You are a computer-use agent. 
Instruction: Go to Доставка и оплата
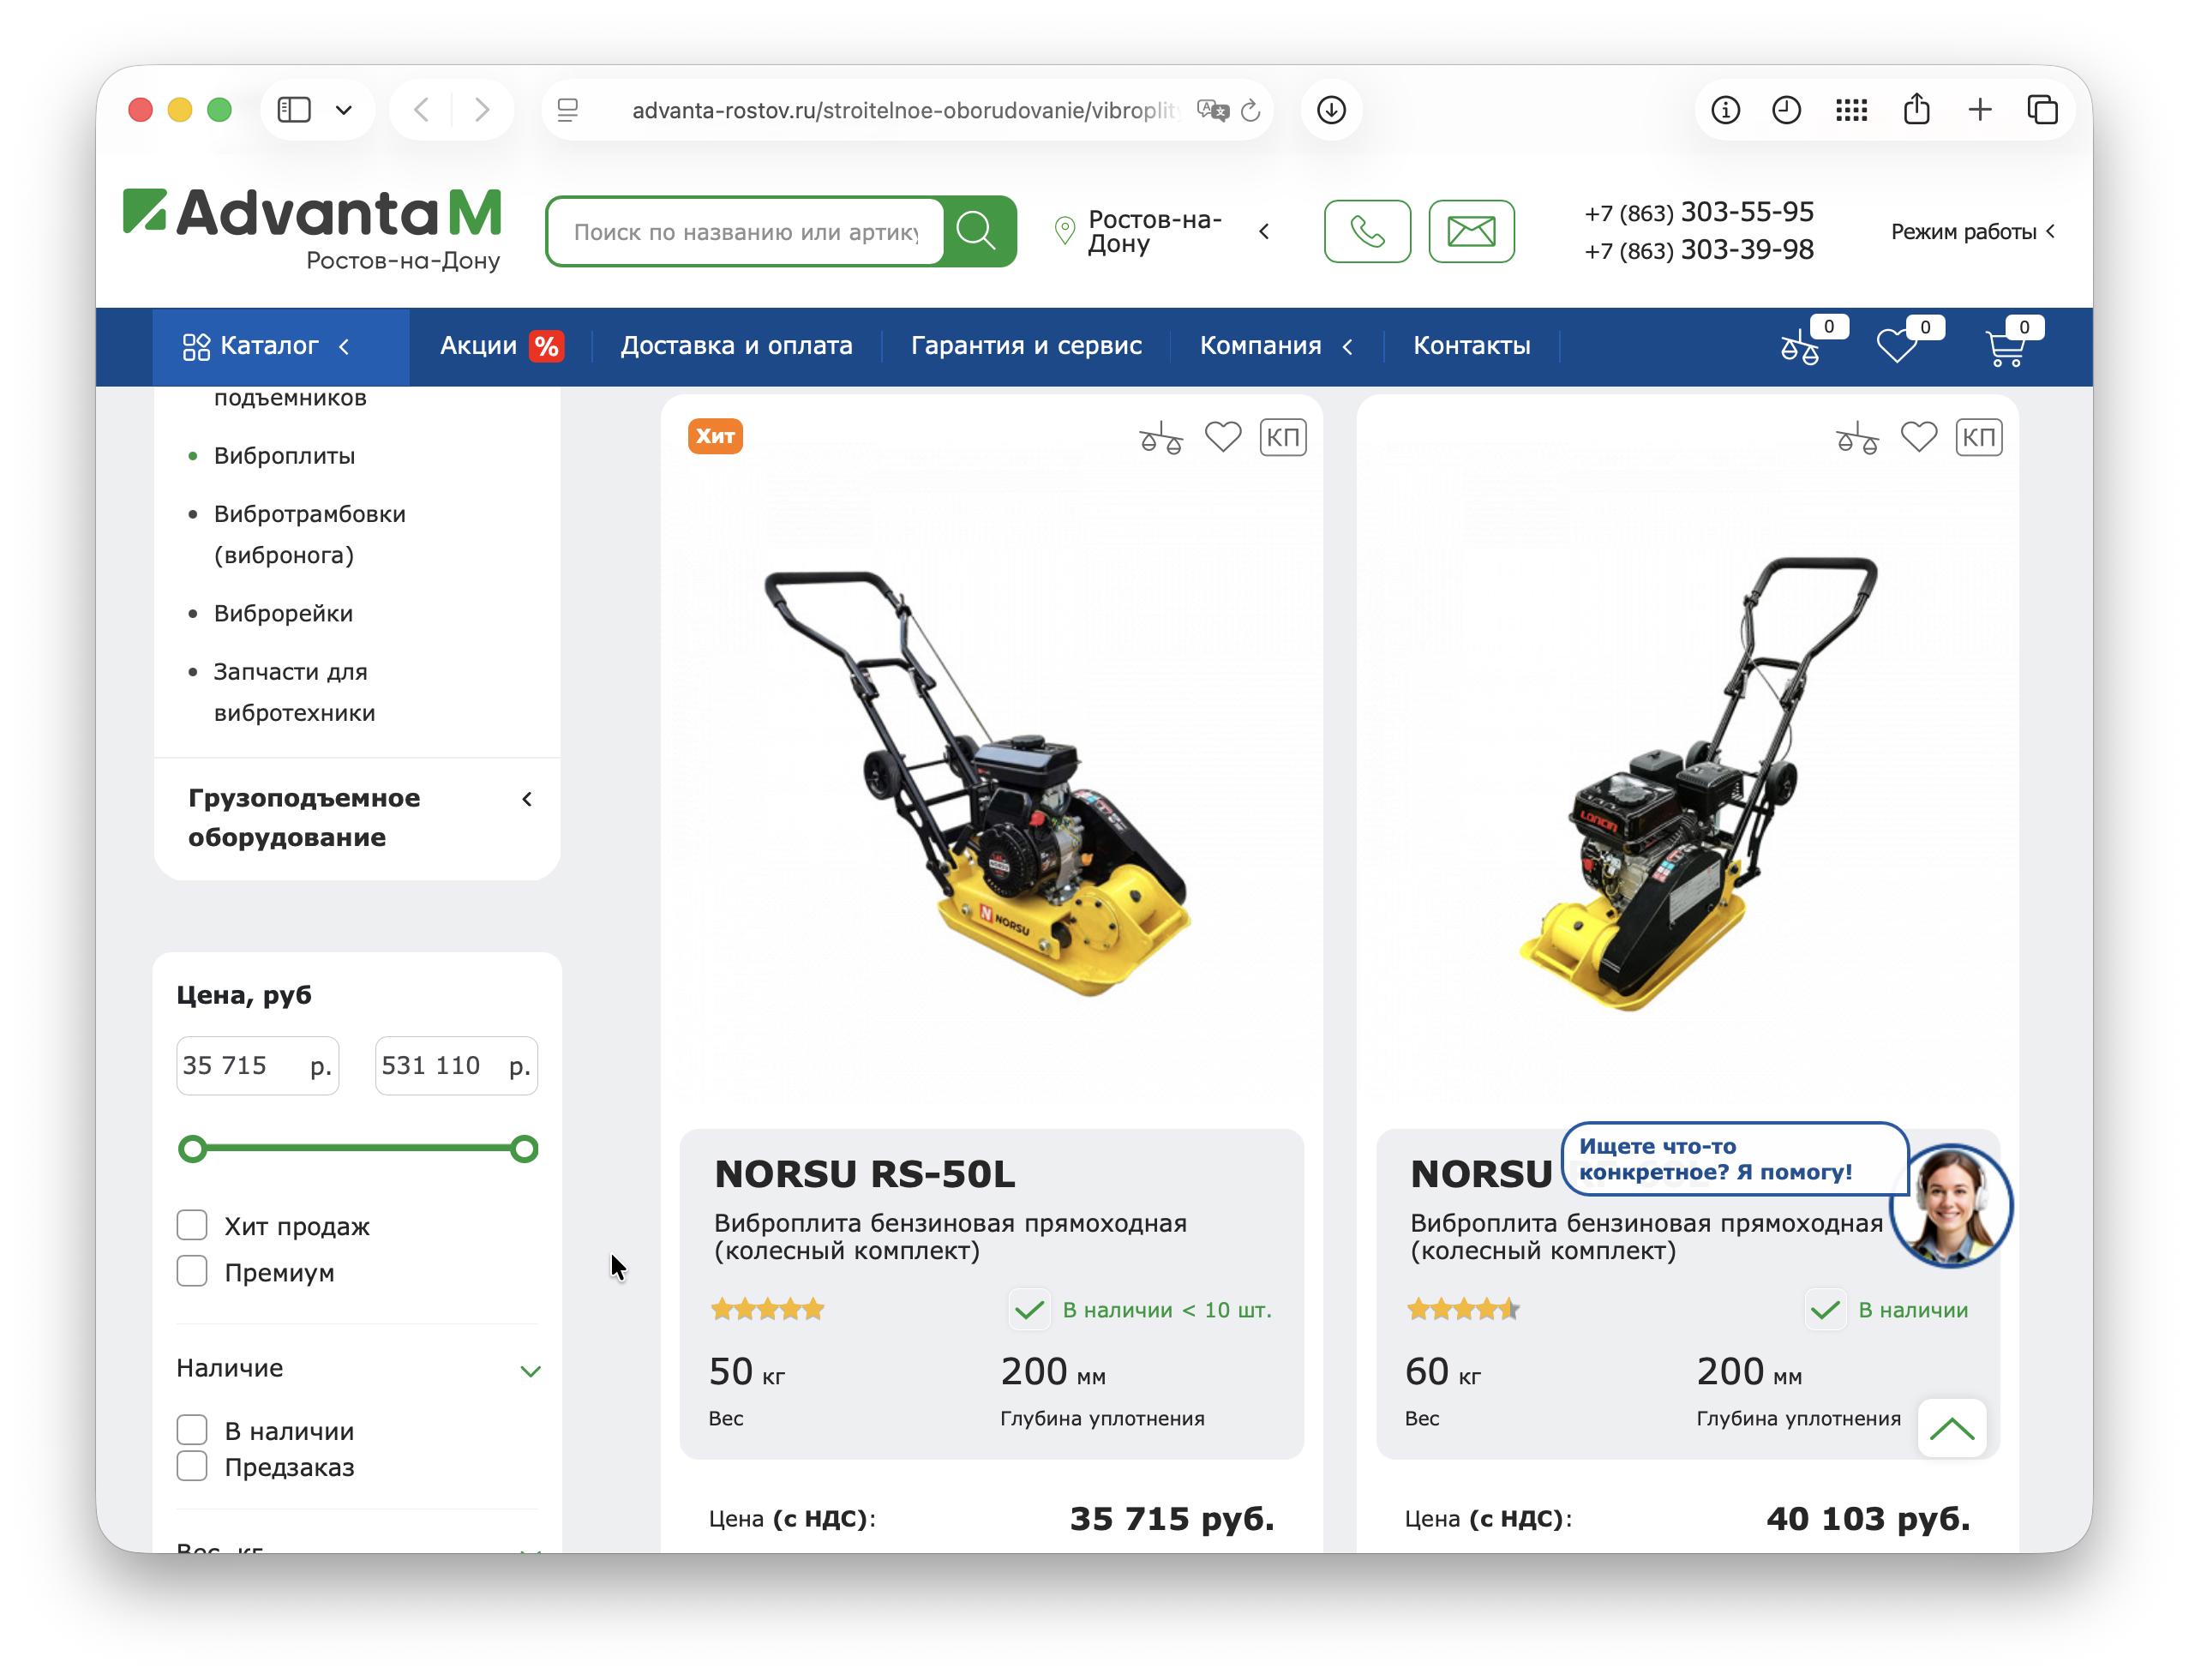pos(736,346)
